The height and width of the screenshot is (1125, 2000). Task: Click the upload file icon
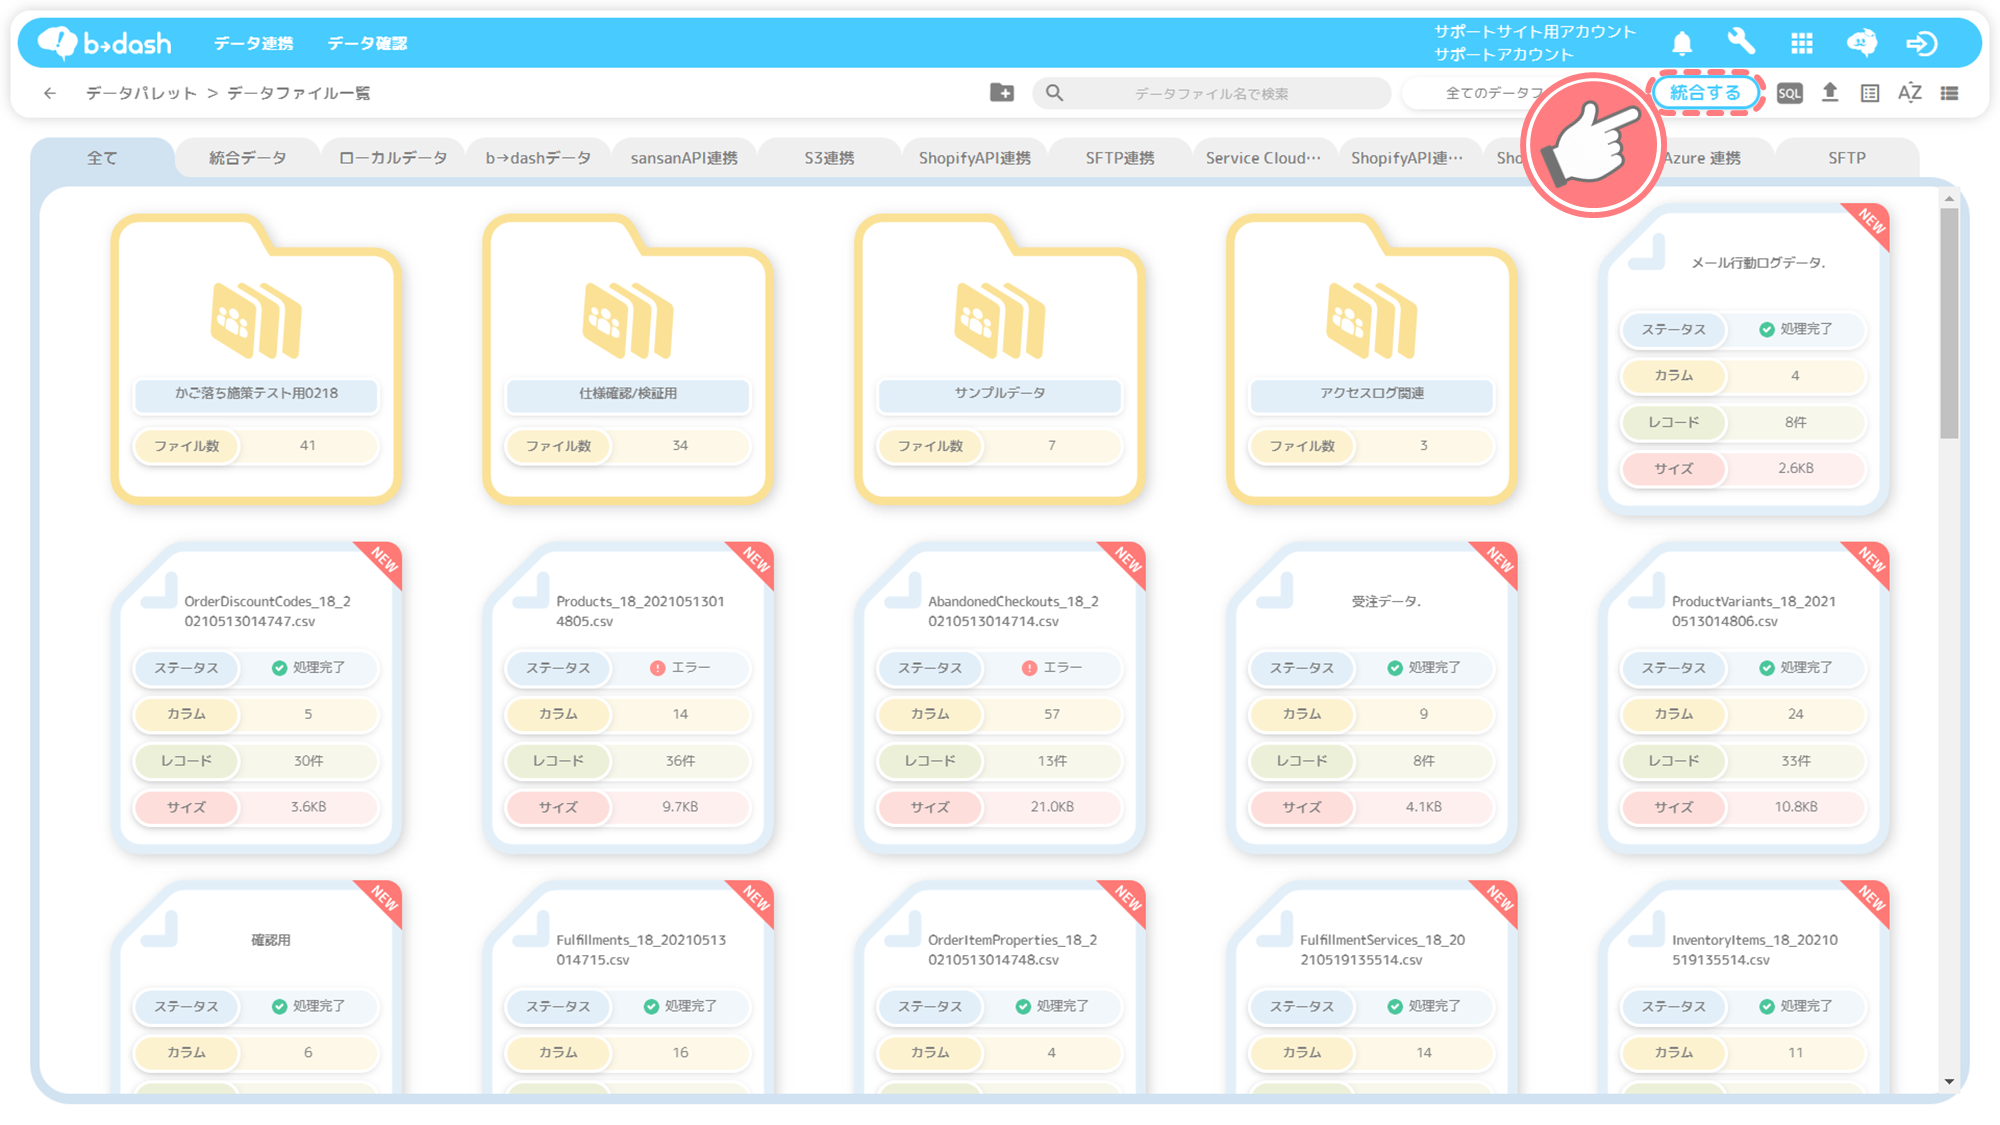coord(1830,93)
